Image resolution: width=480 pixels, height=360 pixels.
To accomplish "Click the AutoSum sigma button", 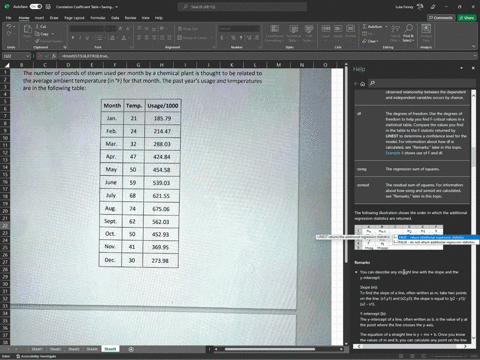I will click(x=372, y=26).
